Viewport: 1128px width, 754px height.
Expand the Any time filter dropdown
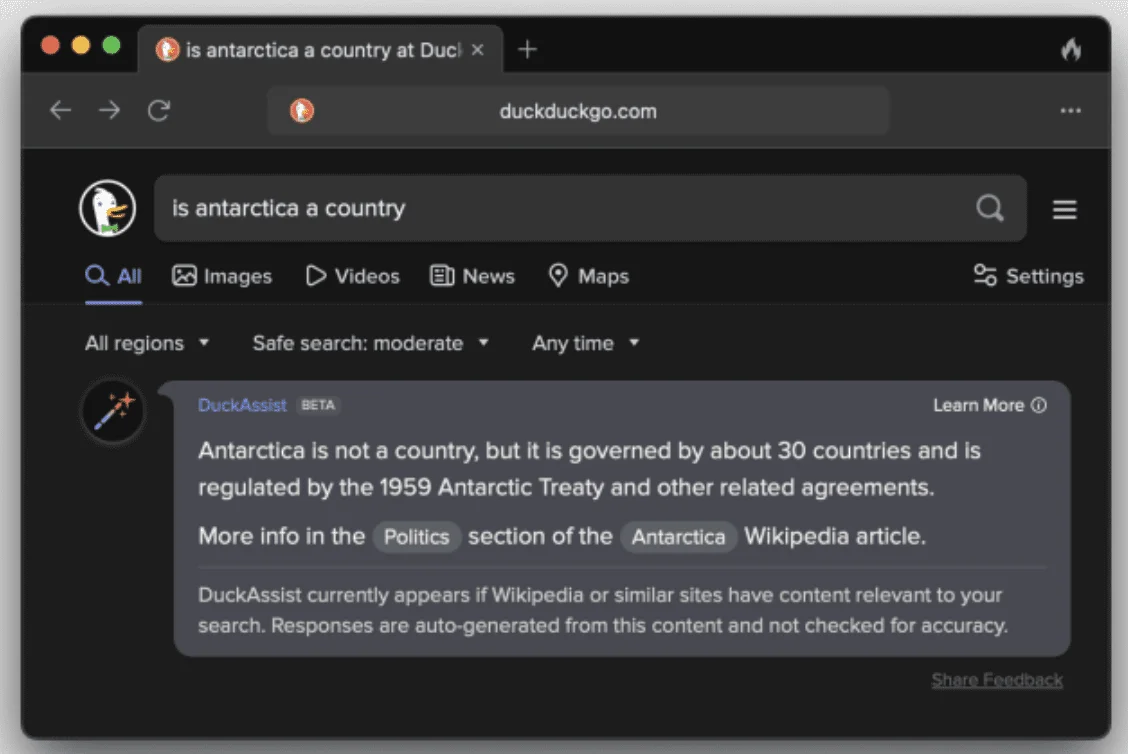tap(586, 343)
